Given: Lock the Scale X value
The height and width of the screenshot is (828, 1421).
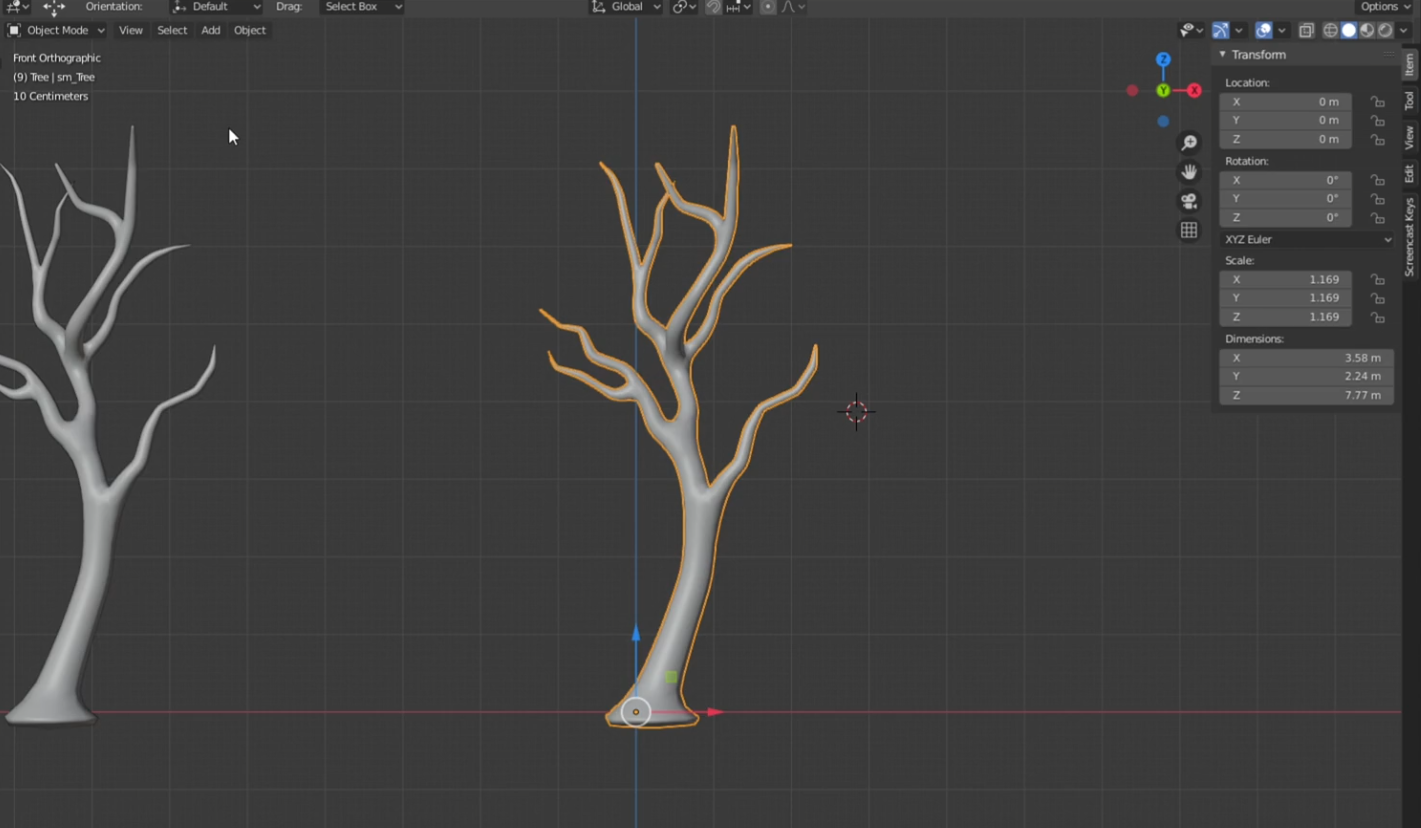Looking at the screenshot, I should pyautogui.click(x=1378, y=279).
